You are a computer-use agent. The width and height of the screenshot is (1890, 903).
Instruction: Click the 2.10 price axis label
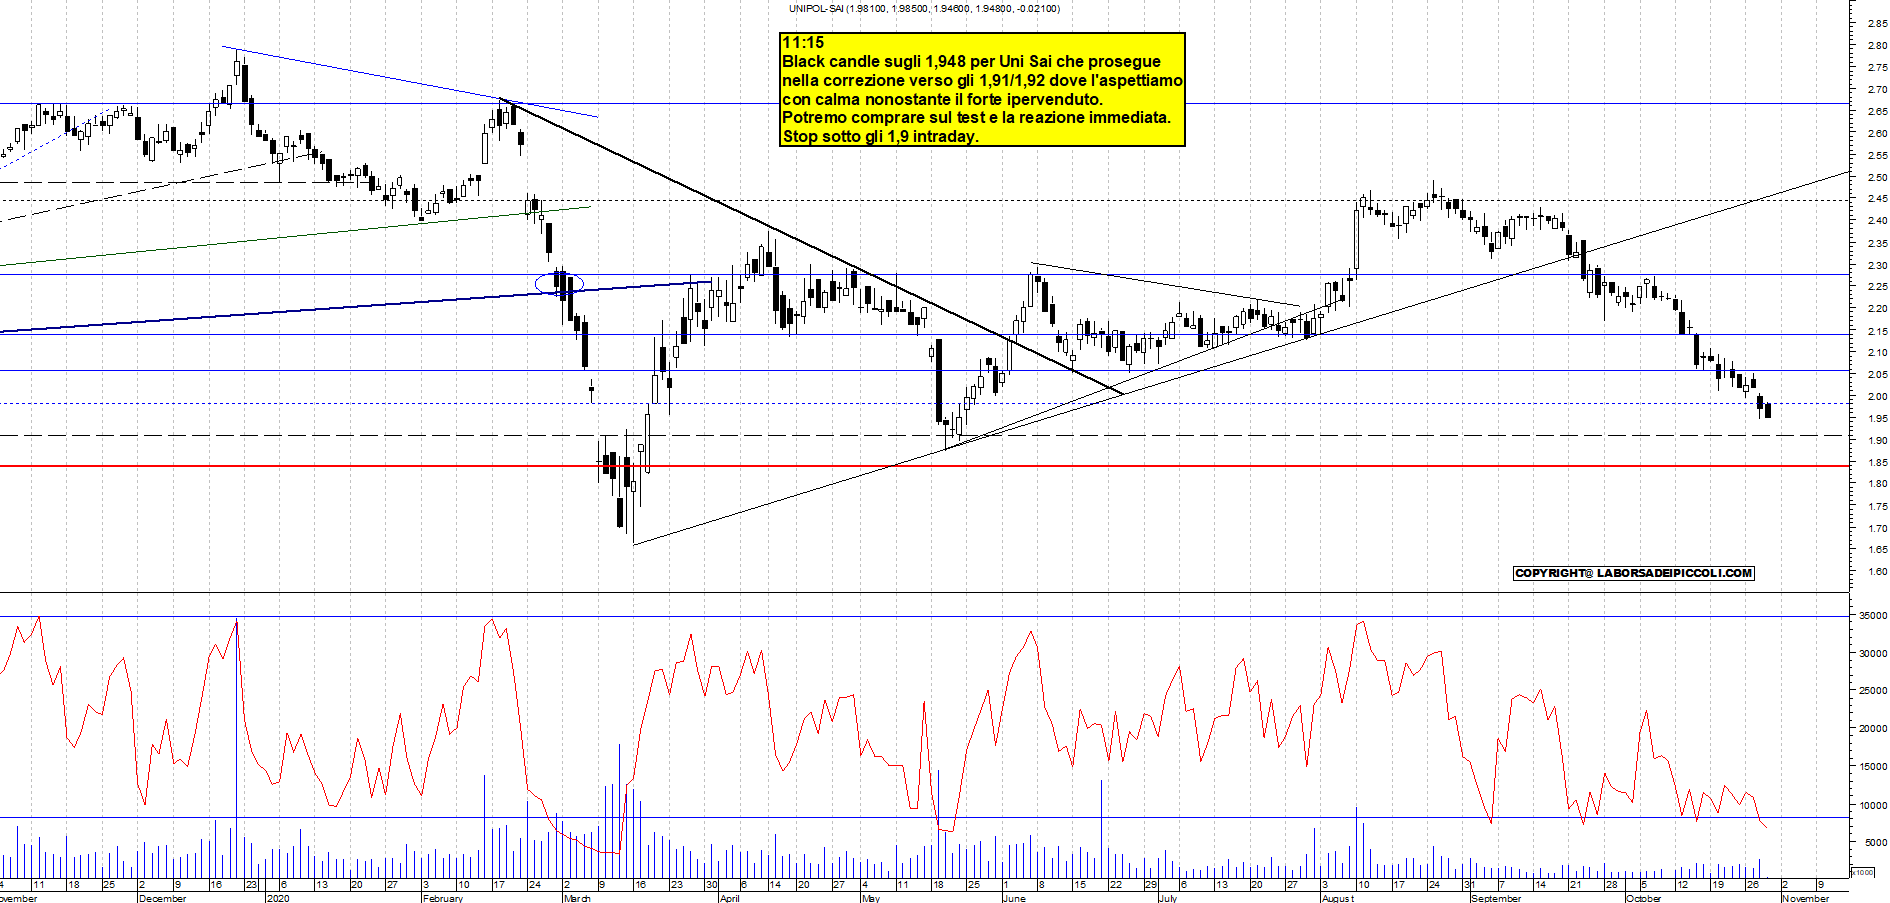pyautogui.click(x=1877, y=353)
